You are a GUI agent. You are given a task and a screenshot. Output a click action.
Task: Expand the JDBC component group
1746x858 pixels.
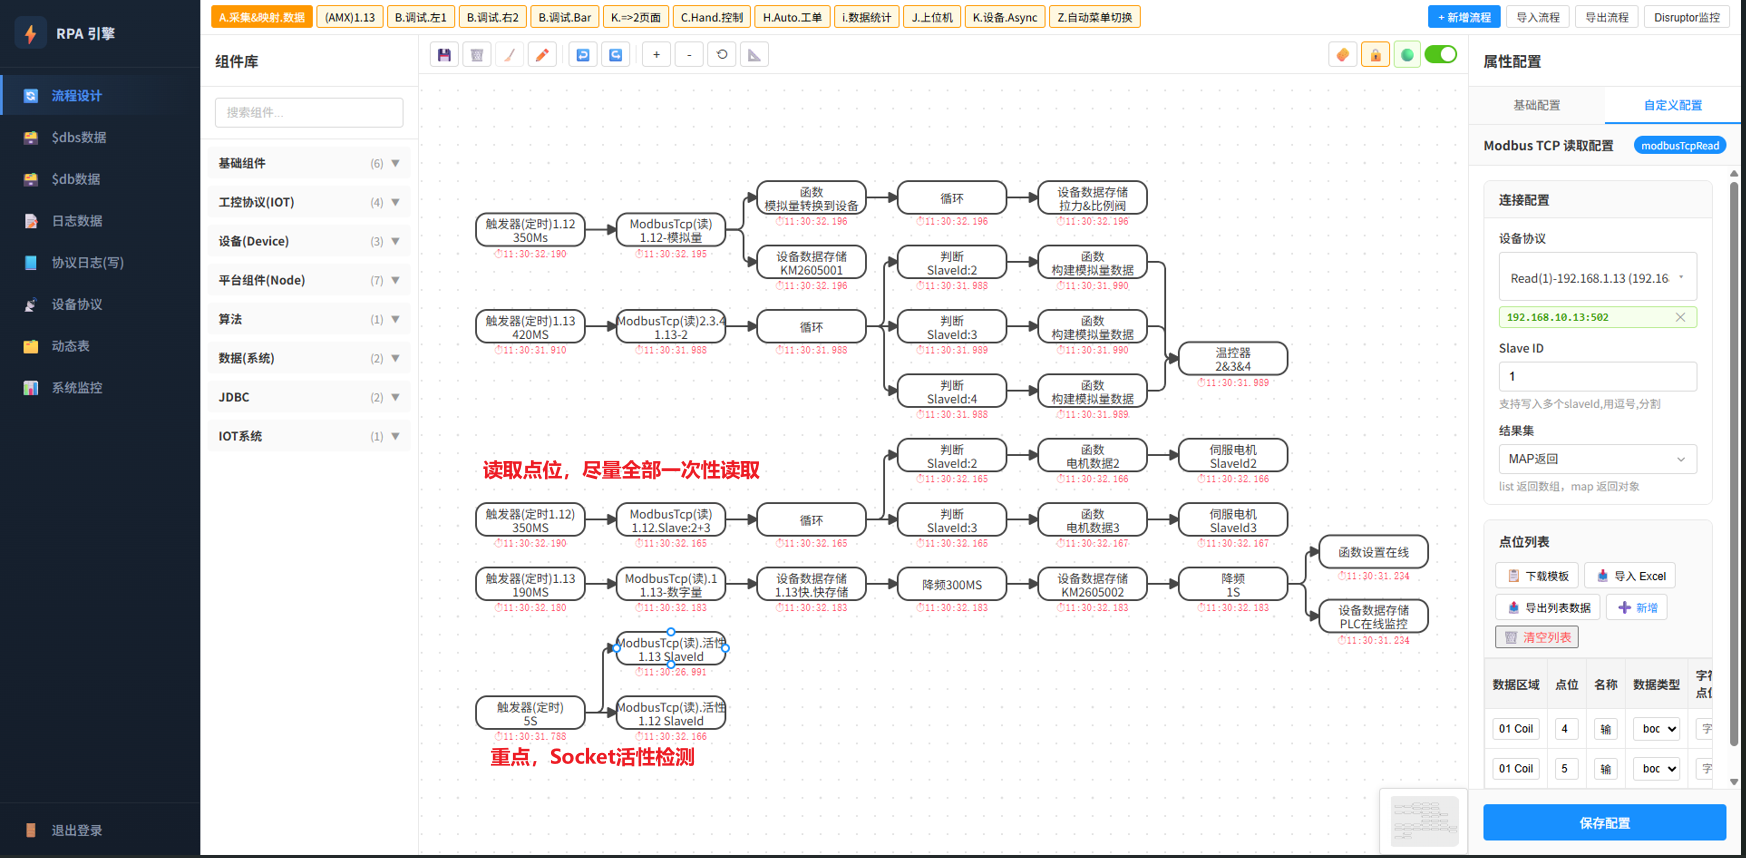click(309, 397)
